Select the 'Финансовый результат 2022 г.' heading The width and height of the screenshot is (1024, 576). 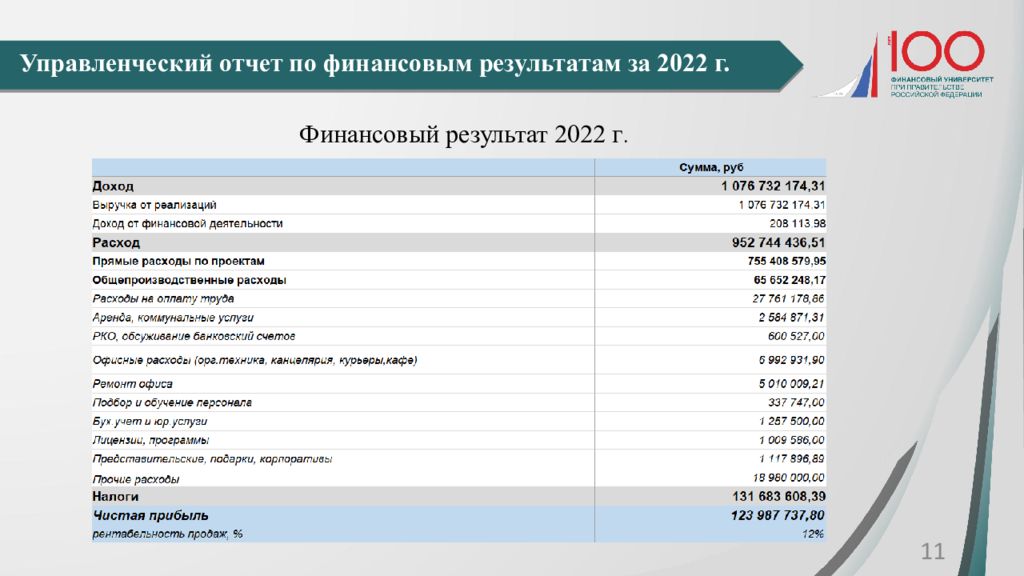[464, 134]
